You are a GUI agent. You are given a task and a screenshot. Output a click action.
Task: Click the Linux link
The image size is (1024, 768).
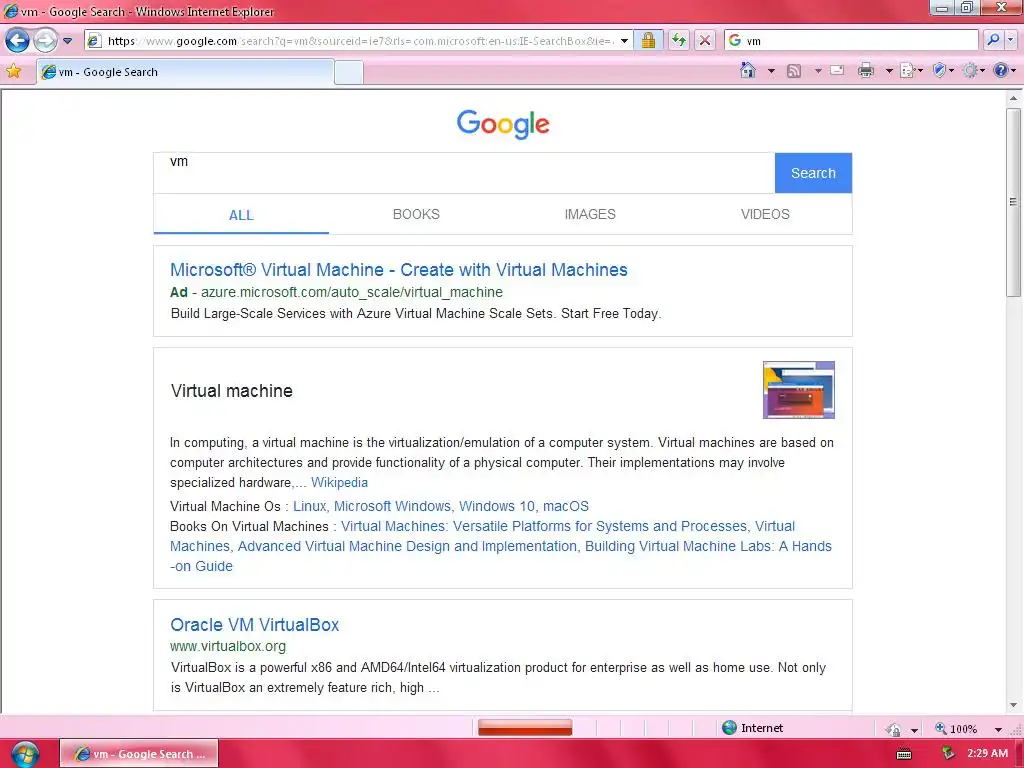click(x=310, y=506)
